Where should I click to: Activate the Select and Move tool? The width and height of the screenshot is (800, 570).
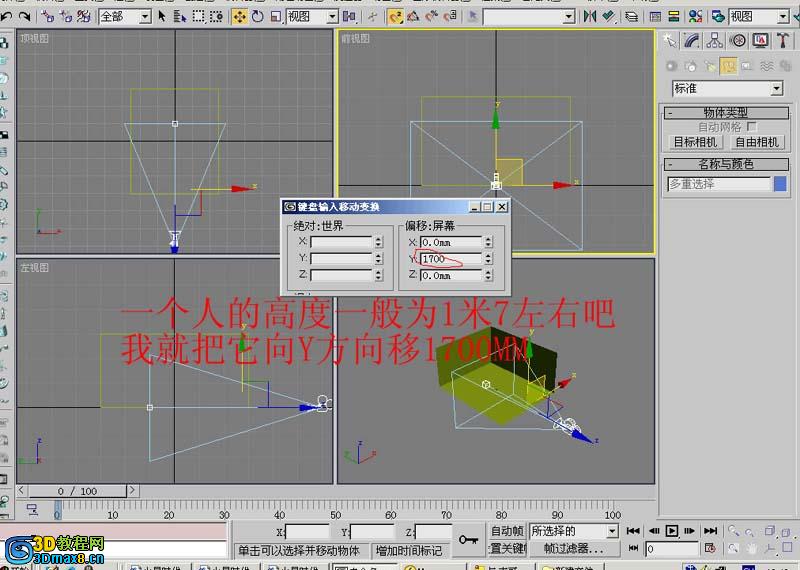[x=239, y=17]
